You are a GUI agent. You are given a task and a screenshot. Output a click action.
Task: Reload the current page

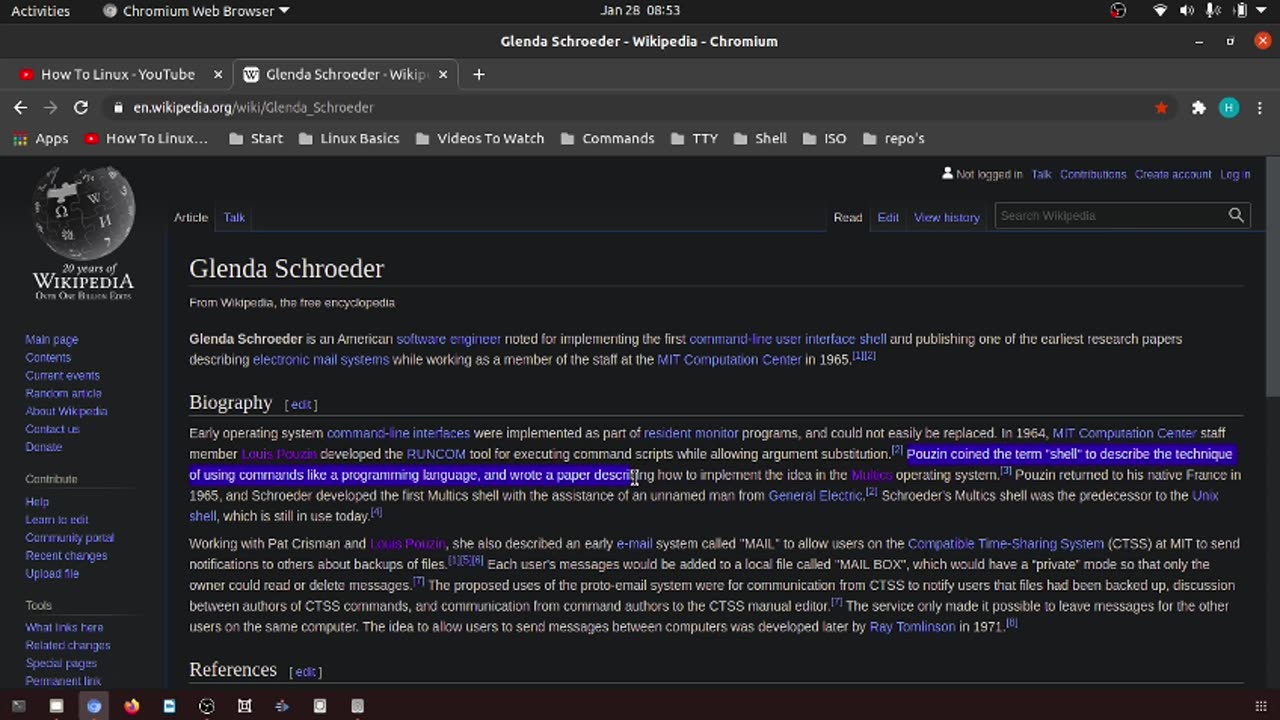[x=81, y=107]
